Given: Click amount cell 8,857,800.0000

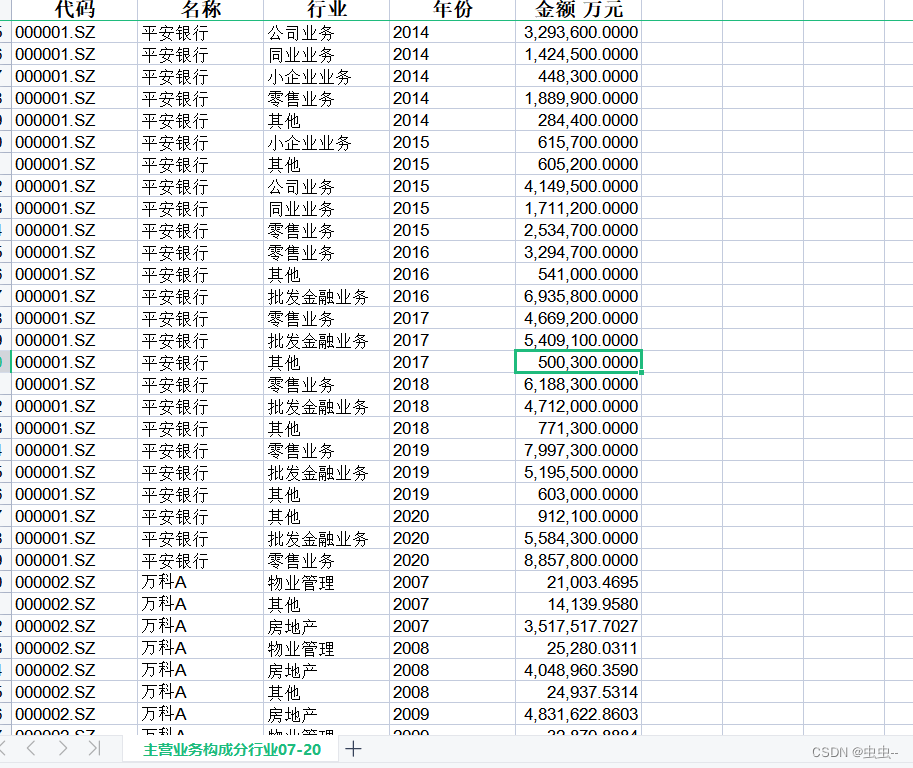Looking at the screenshot, I should (579, 560).
